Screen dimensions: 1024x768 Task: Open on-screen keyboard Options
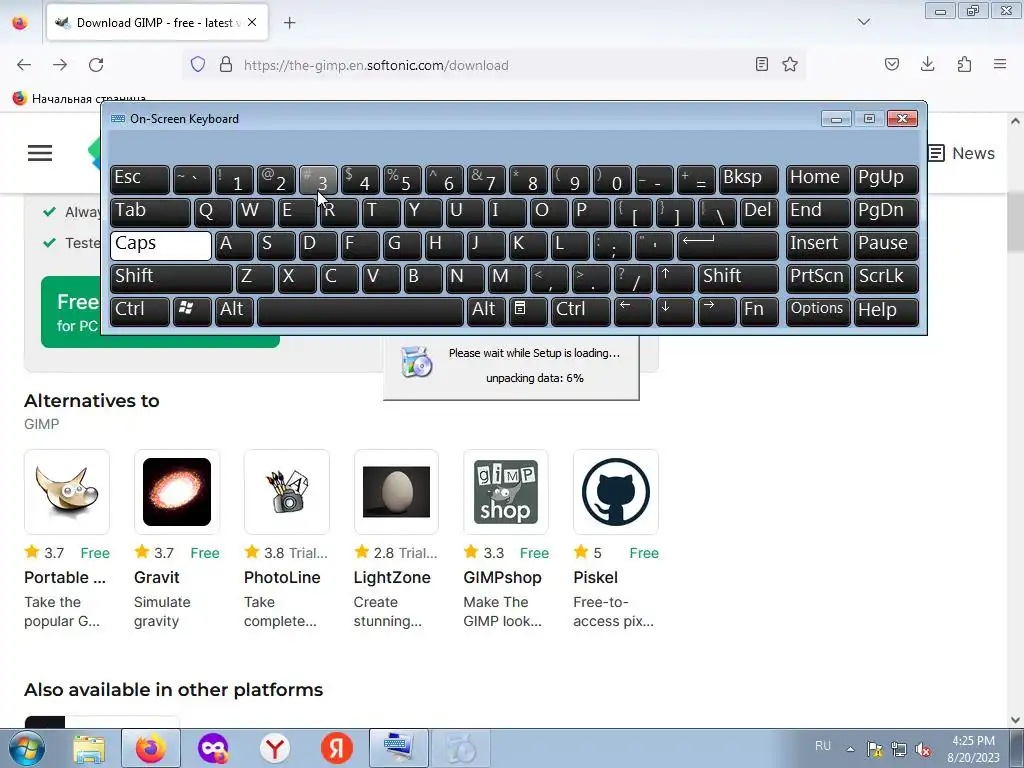(x=818, y=311)
